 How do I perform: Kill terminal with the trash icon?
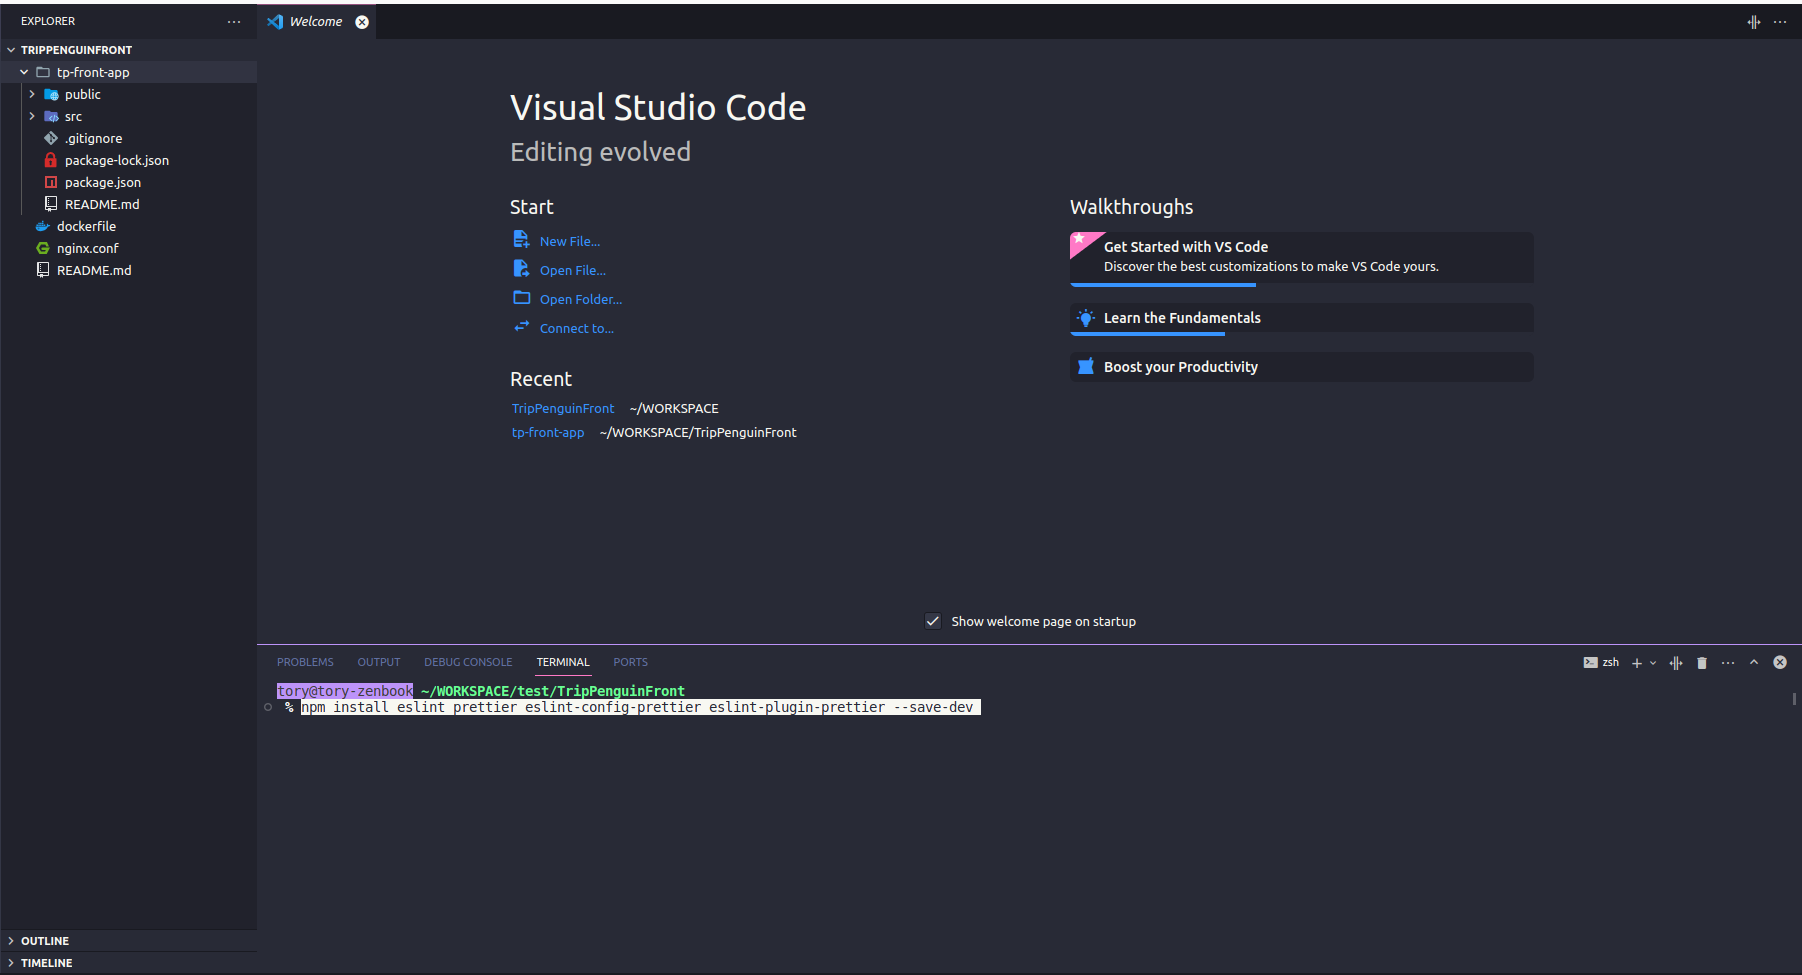1702,663
